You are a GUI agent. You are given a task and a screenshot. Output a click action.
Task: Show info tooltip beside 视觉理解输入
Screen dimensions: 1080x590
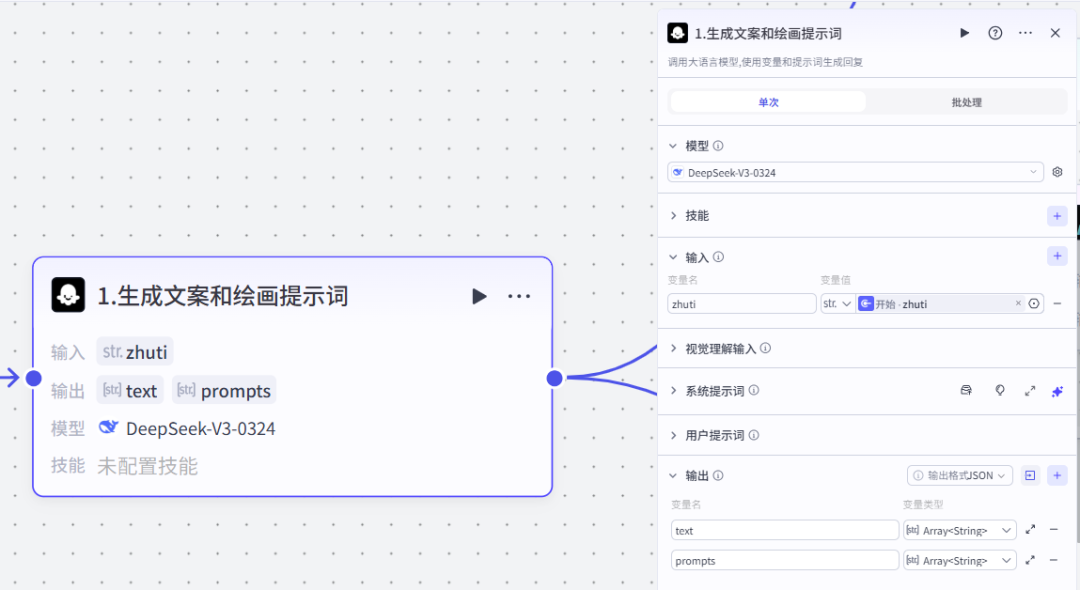(765, 348)
